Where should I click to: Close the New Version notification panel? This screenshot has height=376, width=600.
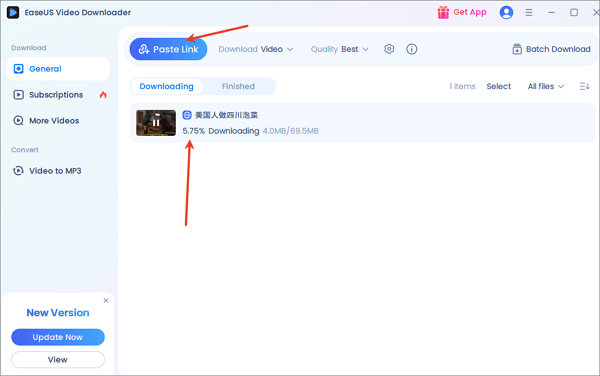coord(106,301)
